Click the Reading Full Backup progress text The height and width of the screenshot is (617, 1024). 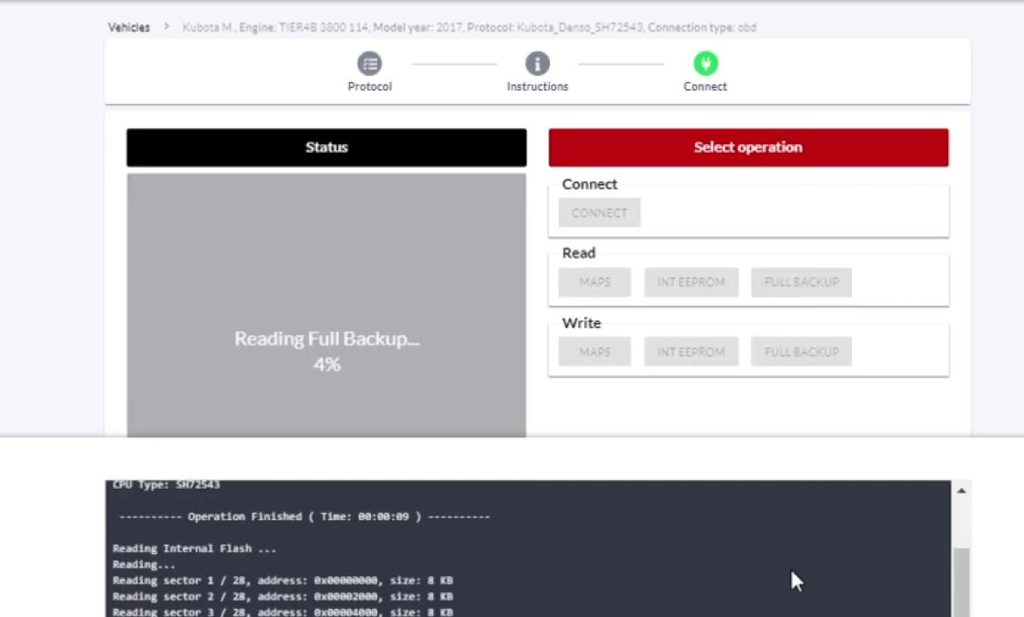(326, 339)
